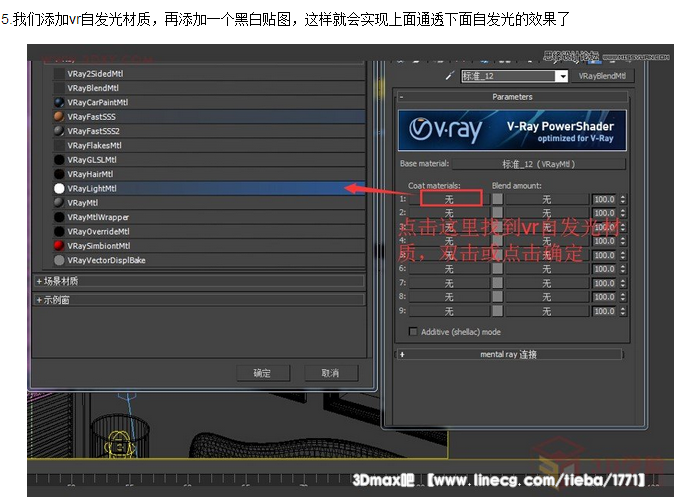Image resolution: width=674 pixels, height=497 pixels.
Task: Click the spinner arrows for blend row 1
Action: pos(622,199)
